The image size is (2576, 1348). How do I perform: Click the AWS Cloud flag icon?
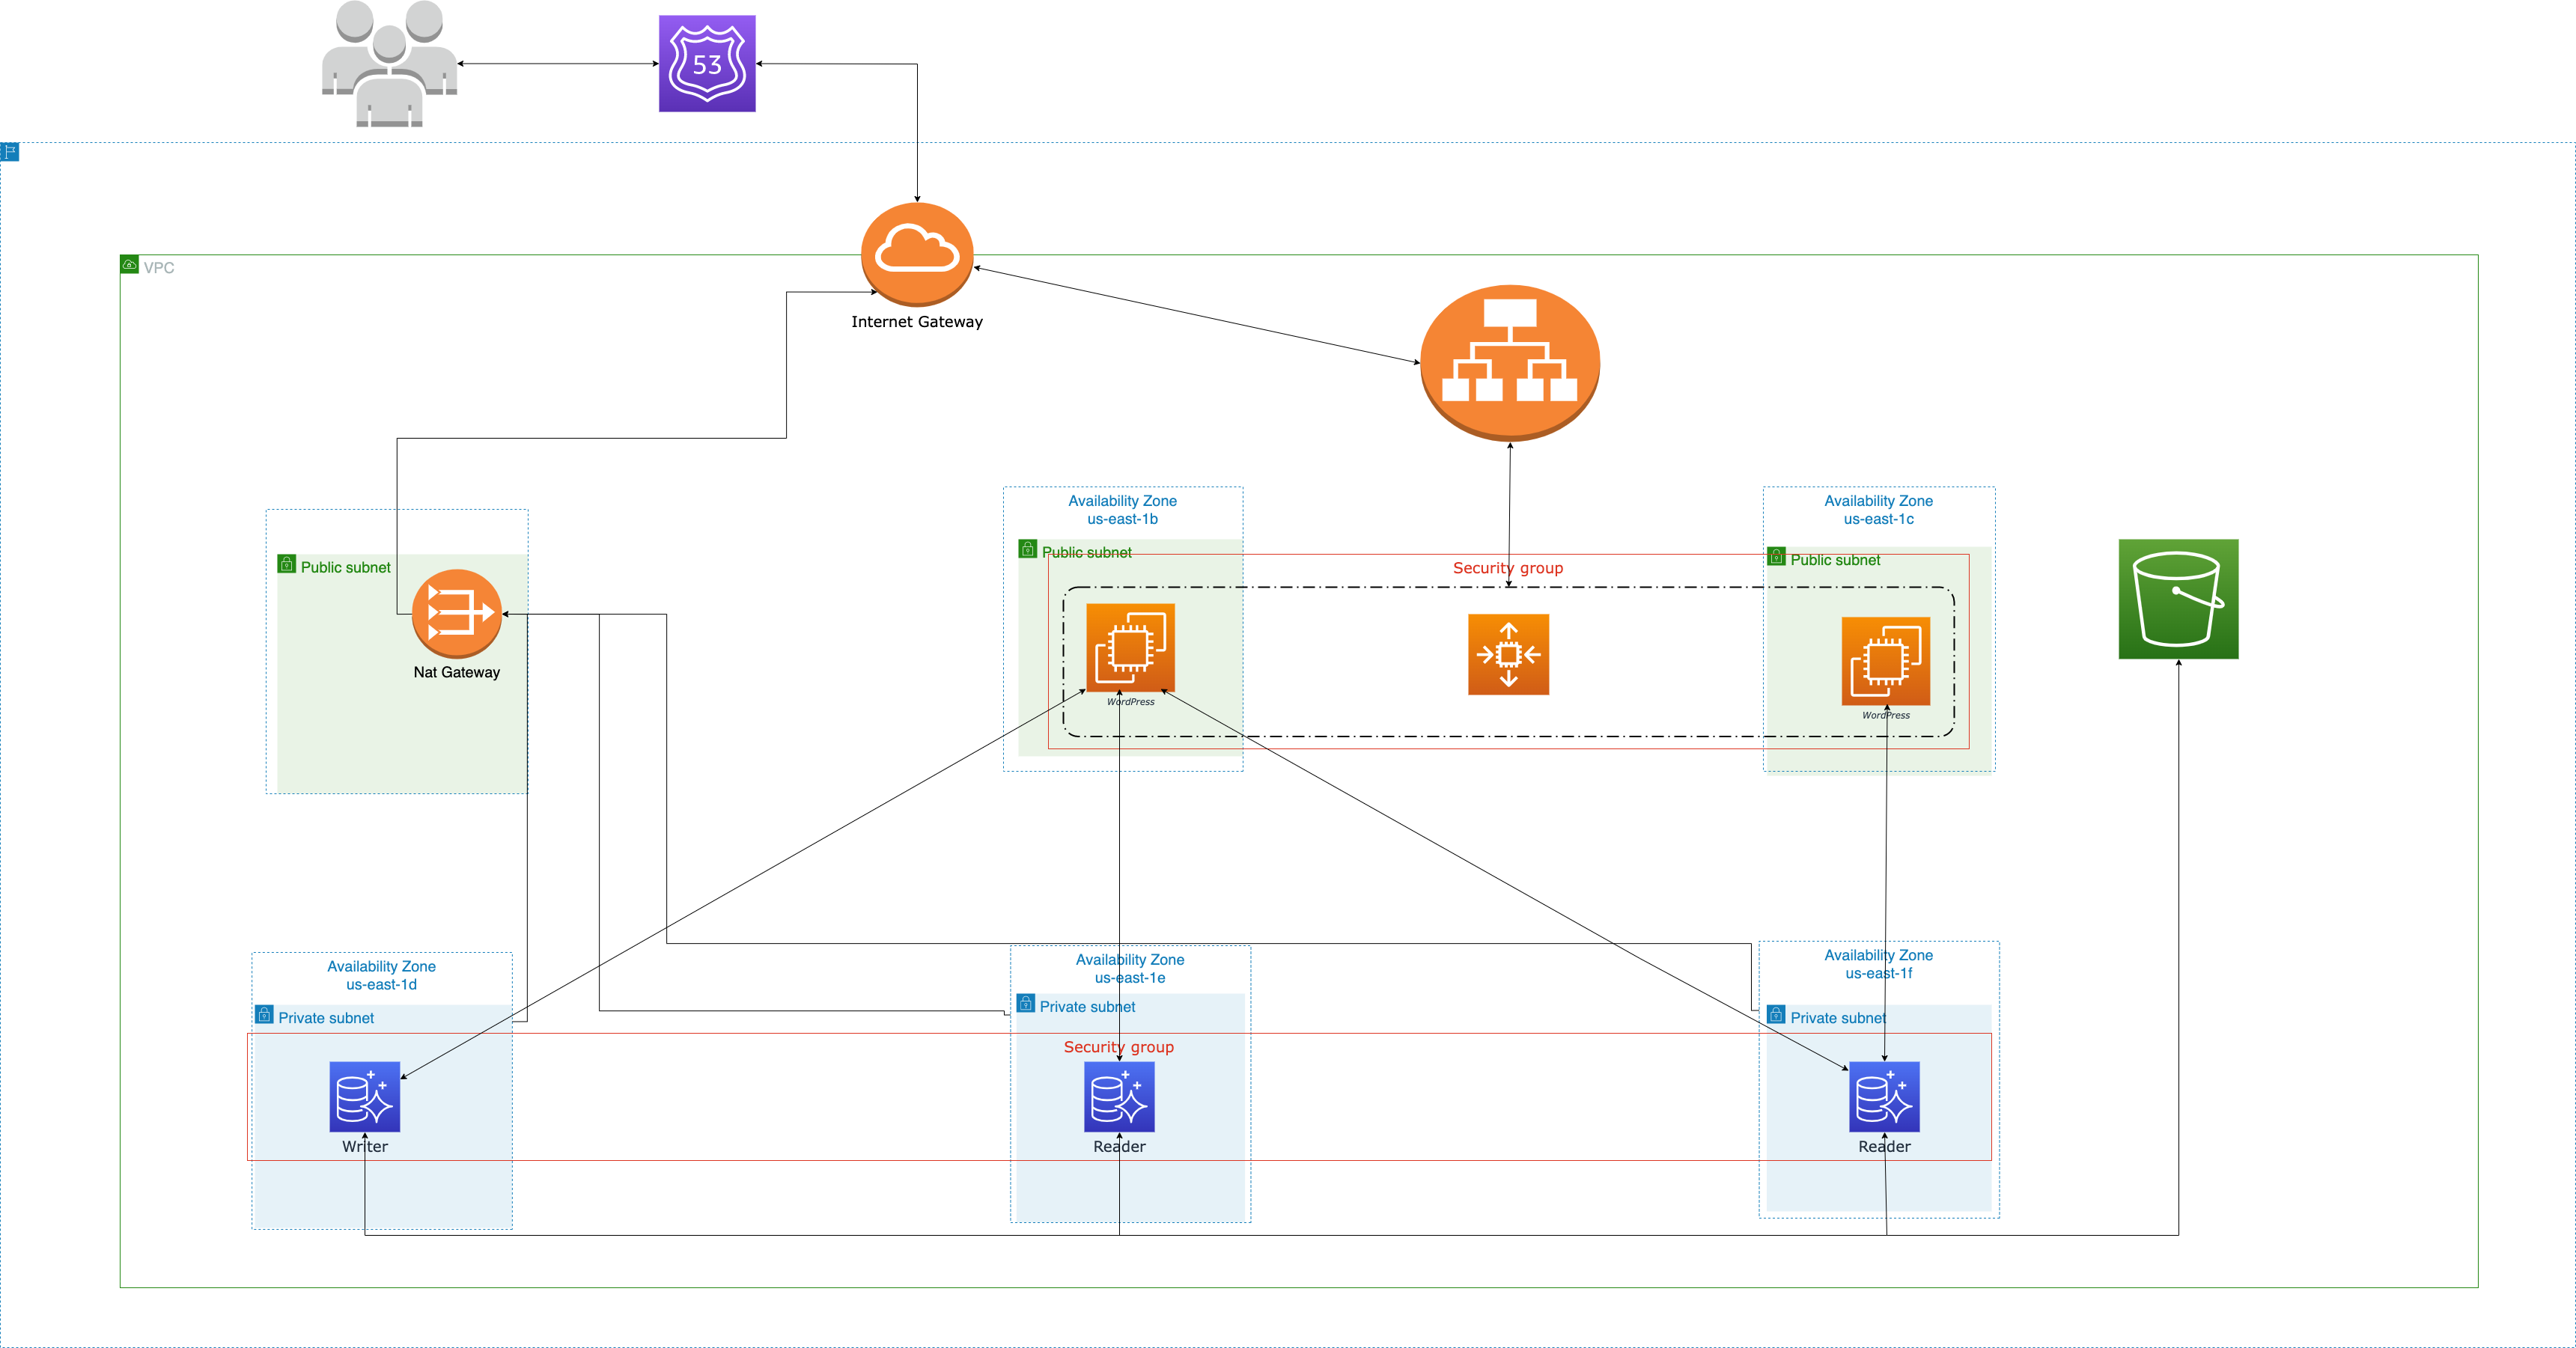pyautogui.click(x=10, y=152)
